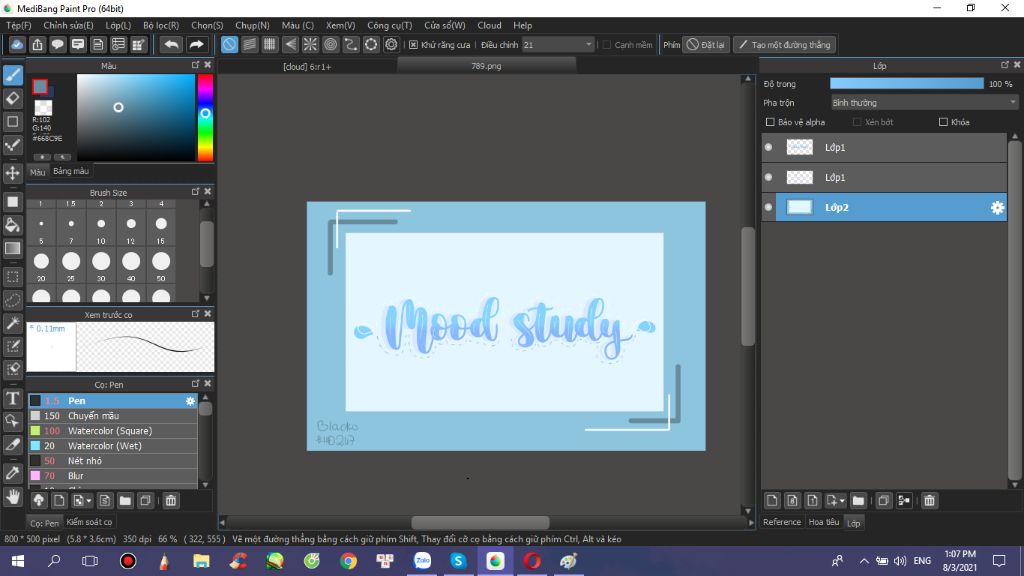Pick the Select Pen tool
Screen dimensions: 1024x576
[13, 345]
